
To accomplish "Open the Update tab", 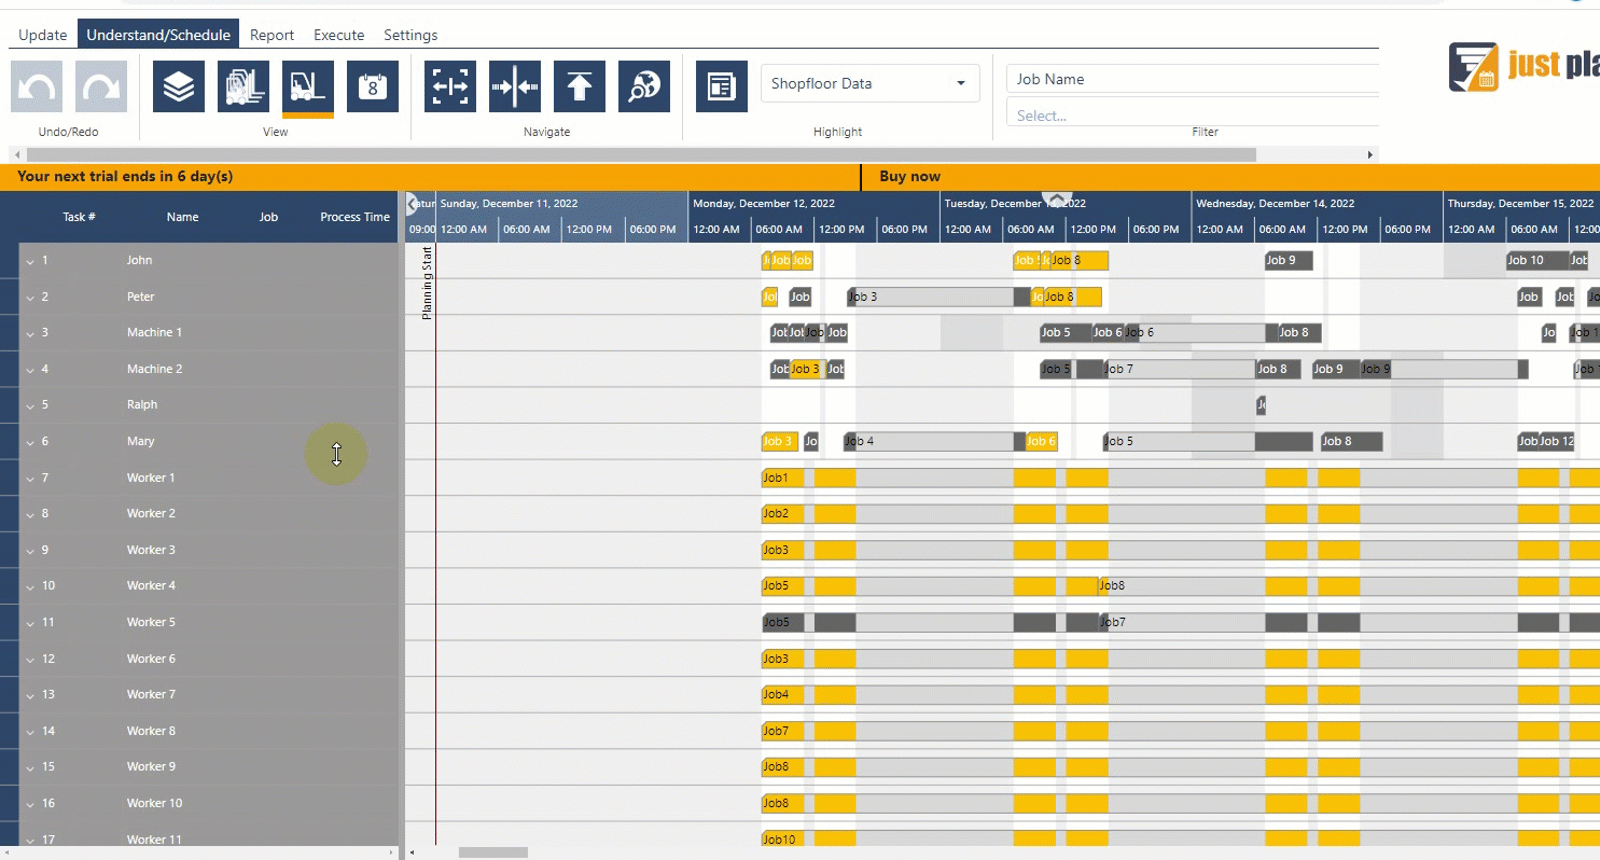I will click(43, 34).
